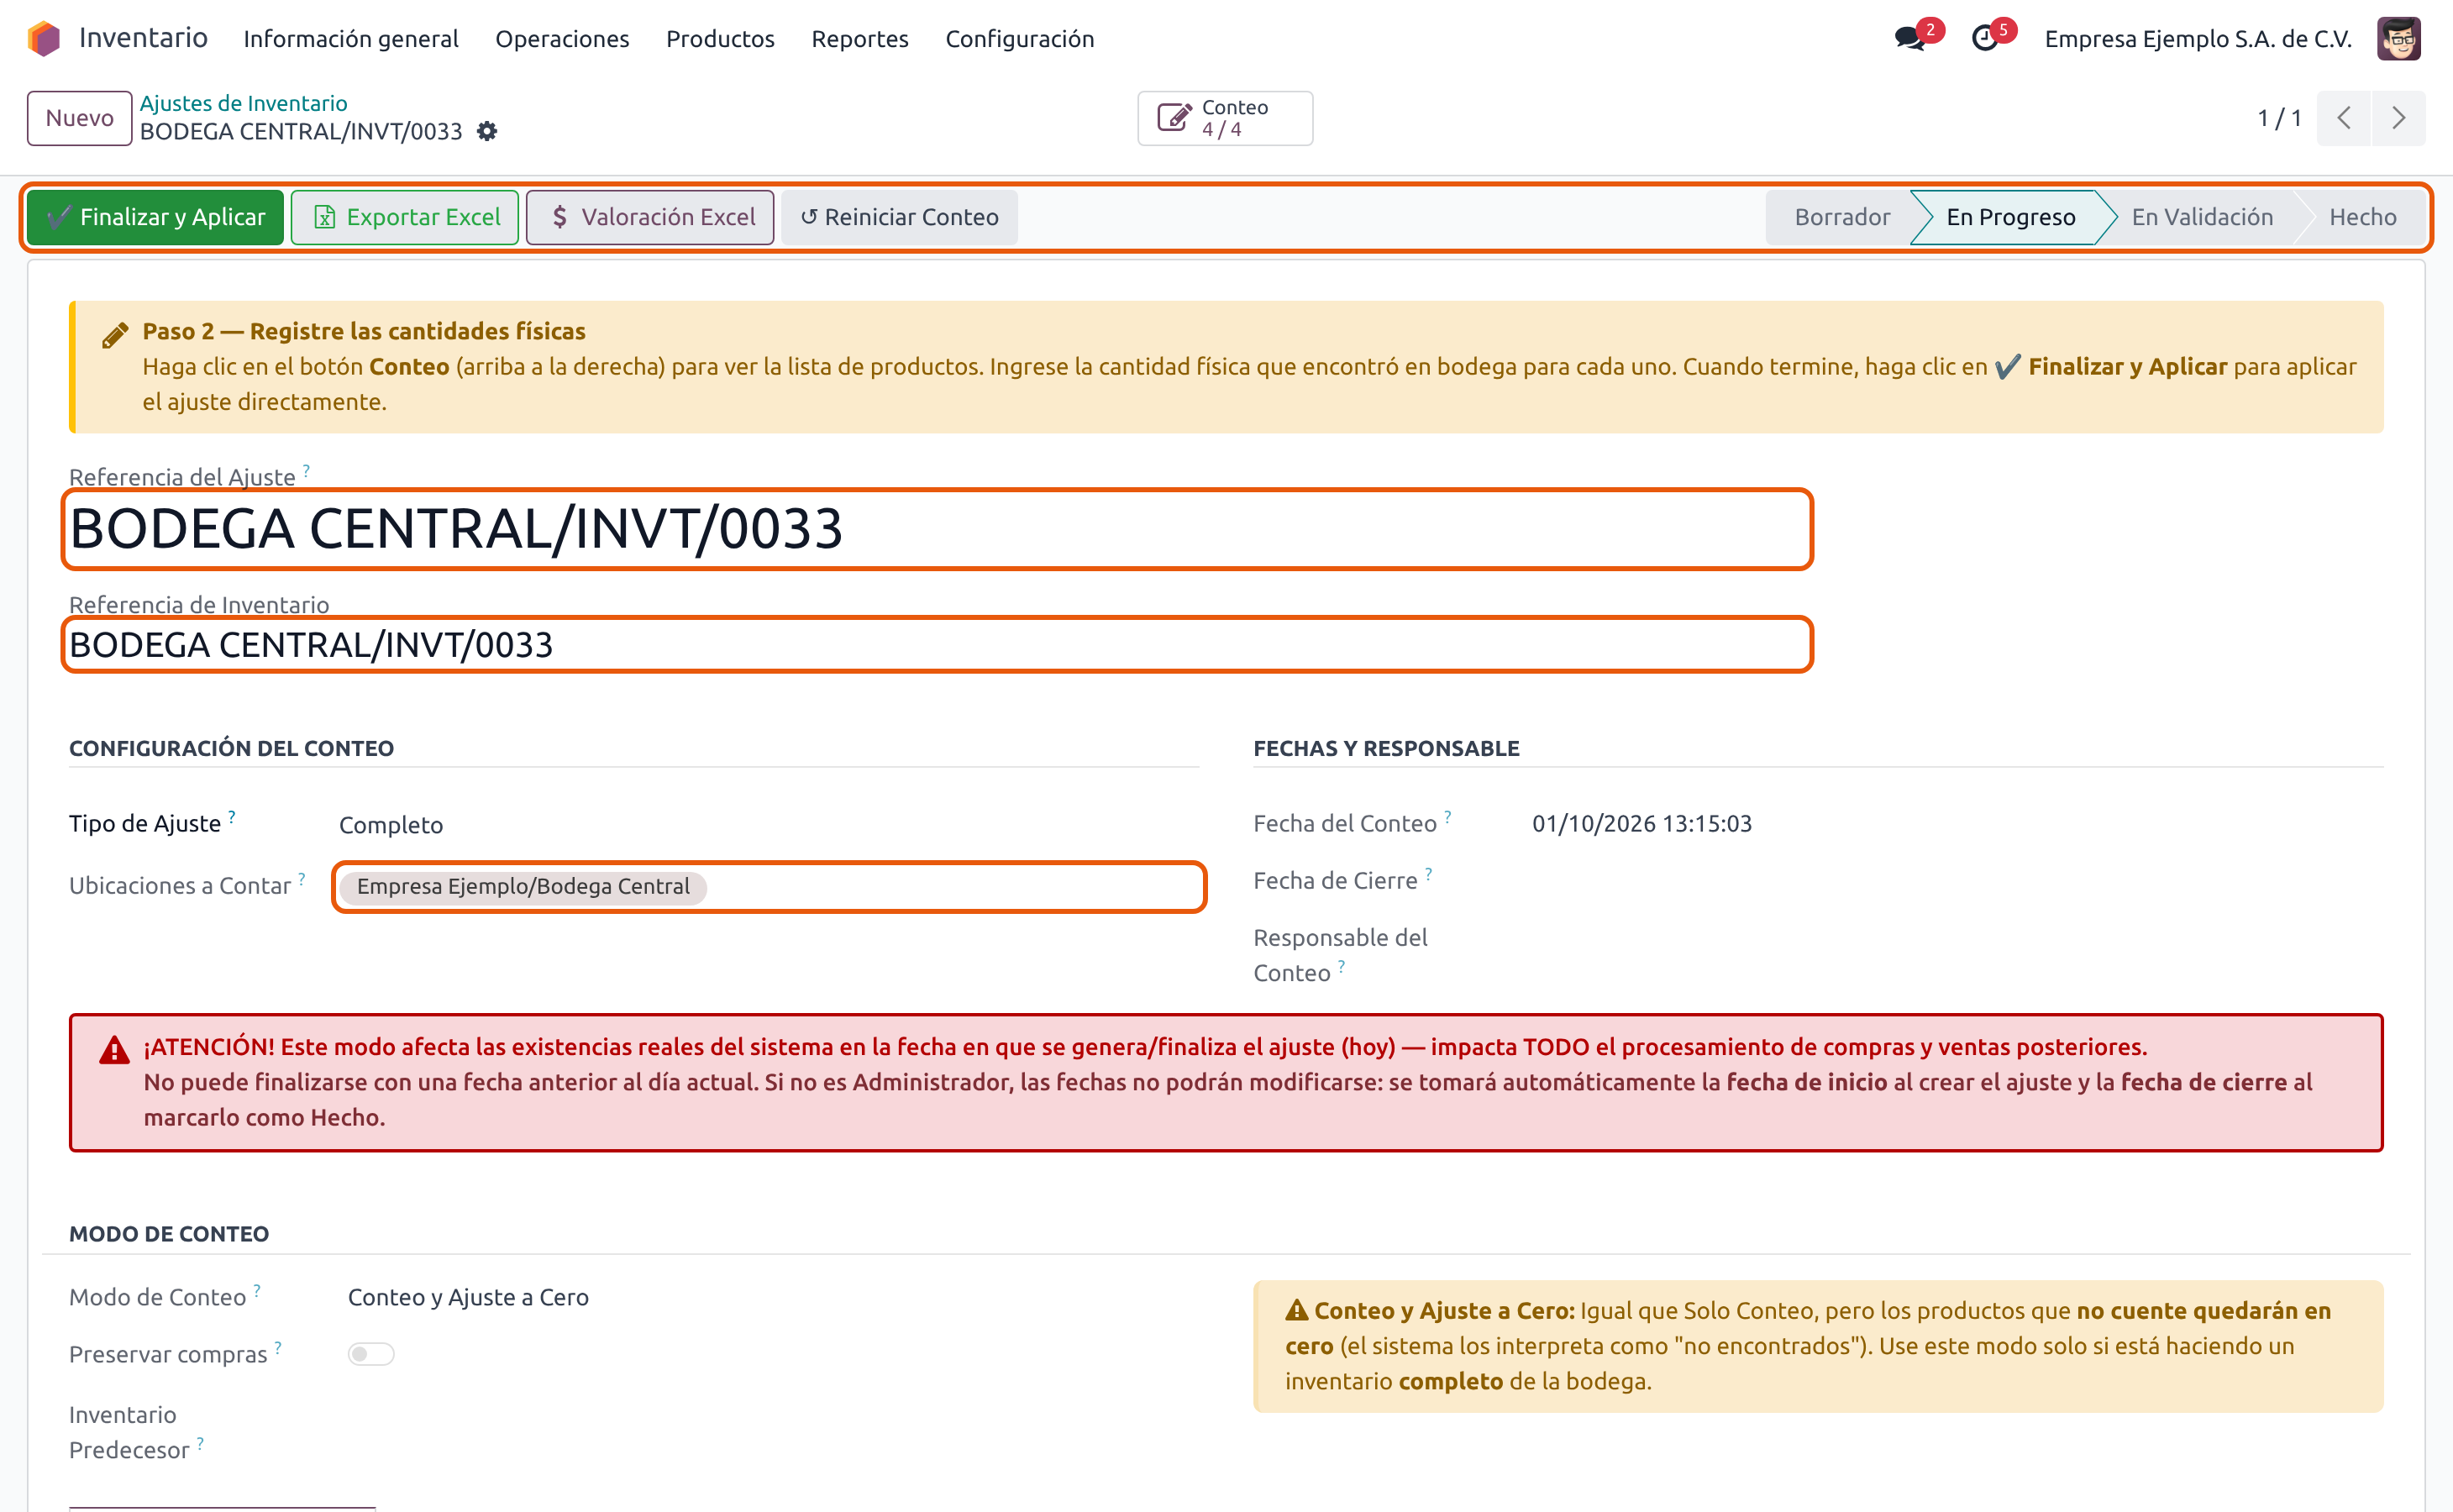Open the Empresa Ejemplo S.A. de C.V. company switcher
2453x1512 pixels.
[2198, 39]
